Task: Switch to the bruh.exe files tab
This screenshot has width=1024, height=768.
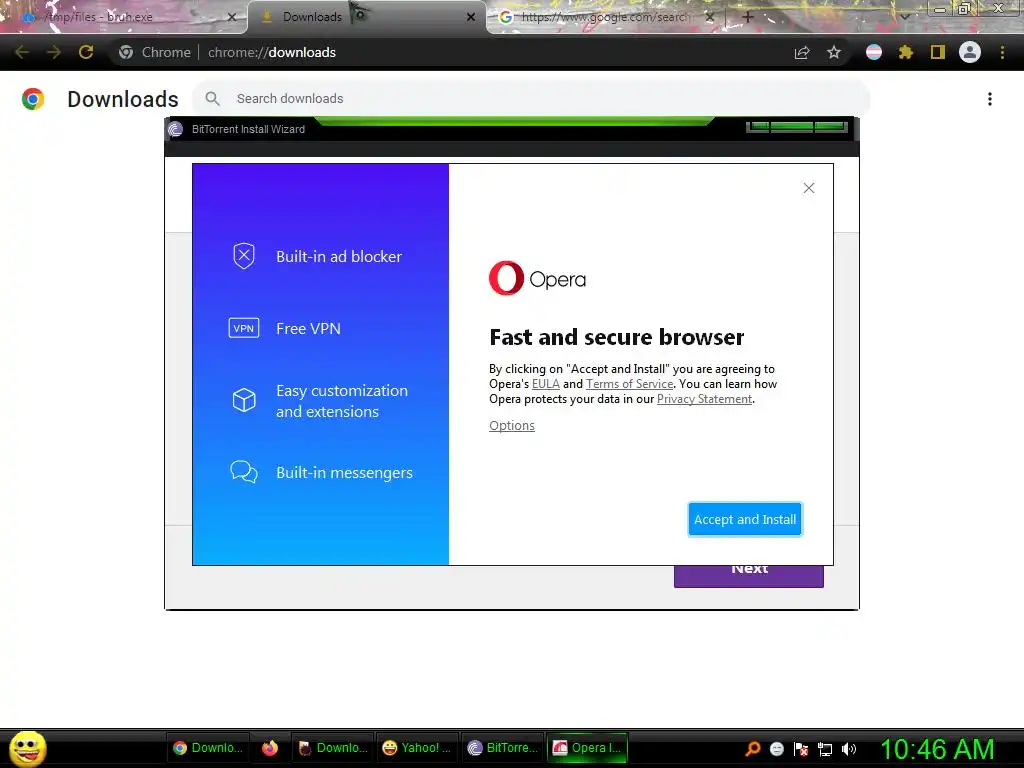Action: click(x=124, y=17)
